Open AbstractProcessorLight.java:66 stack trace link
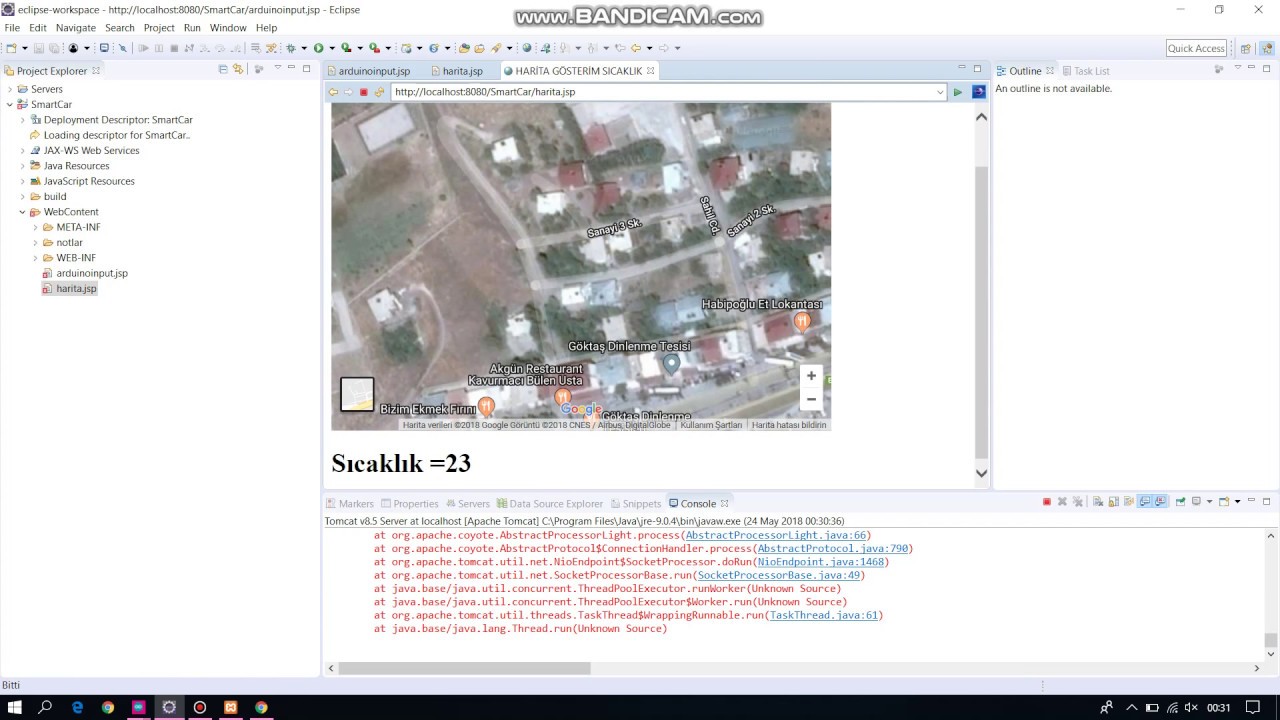1280x720 pixels. pos(776,536)
